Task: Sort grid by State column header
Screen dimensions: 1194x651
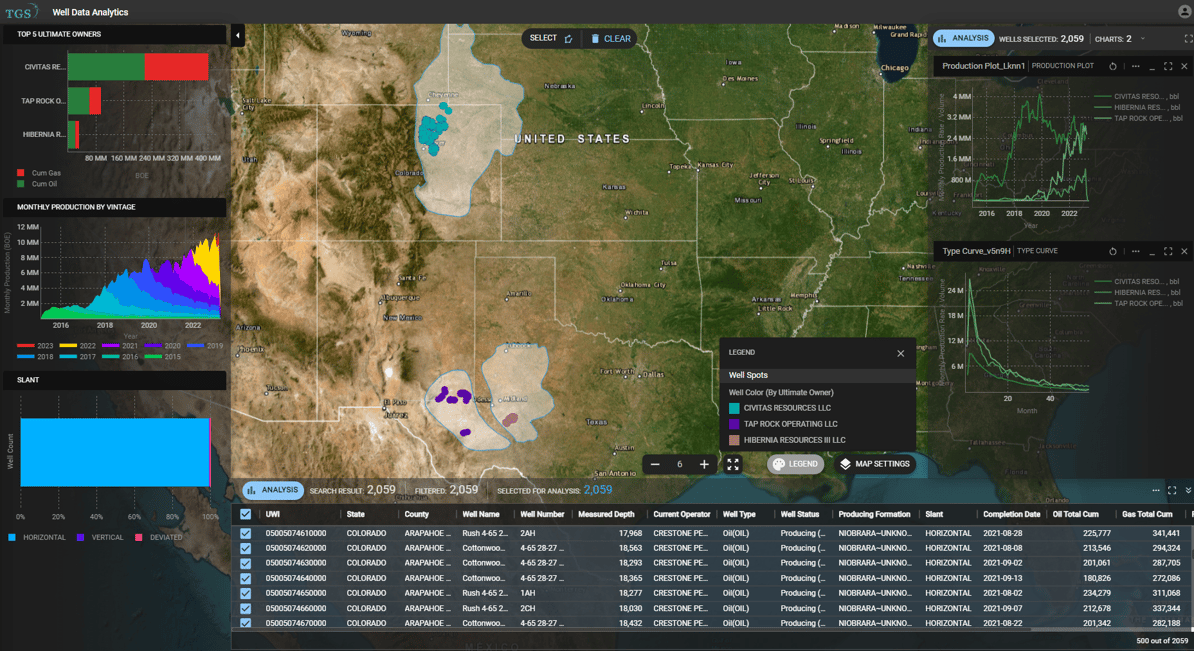Action: (x=356, y=515)
